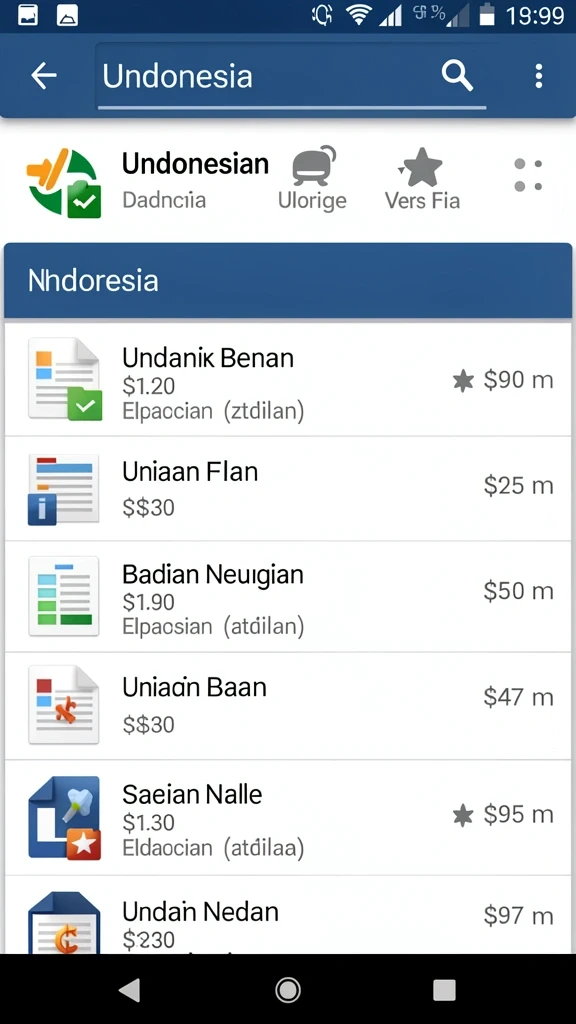Tap the Undonesia search text field
Image resolution: width=576 pixels, height=1024 pixels.
[291, 76]
